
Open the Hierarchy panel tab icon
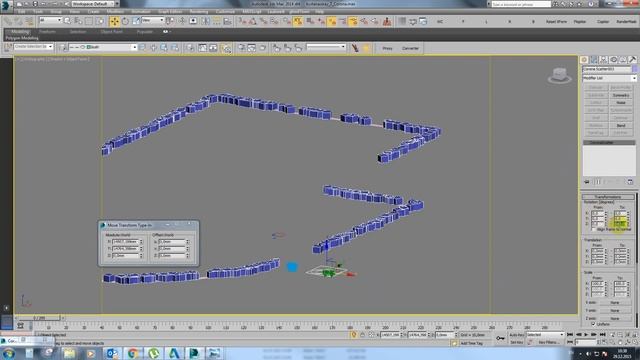[x=604, y=60]
